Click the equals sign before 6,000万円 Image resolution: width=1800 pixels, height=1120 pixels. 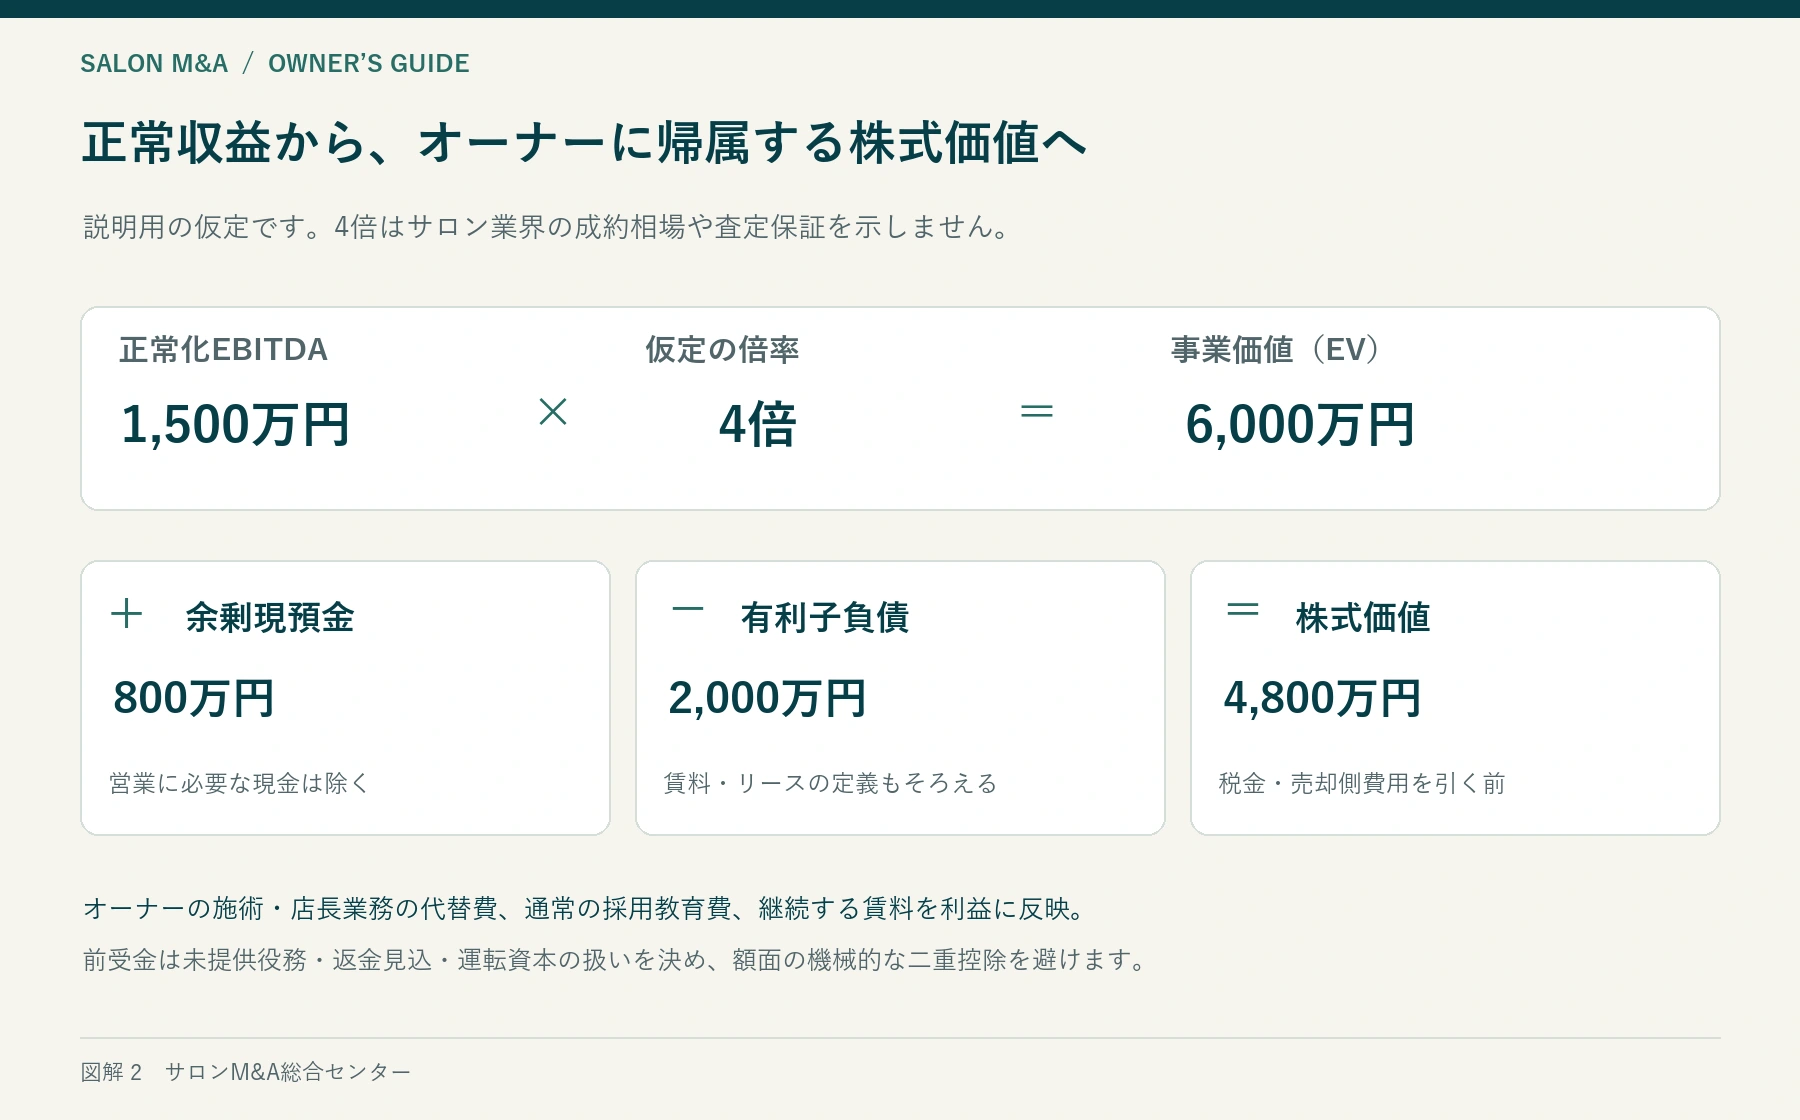point(1037,411)
